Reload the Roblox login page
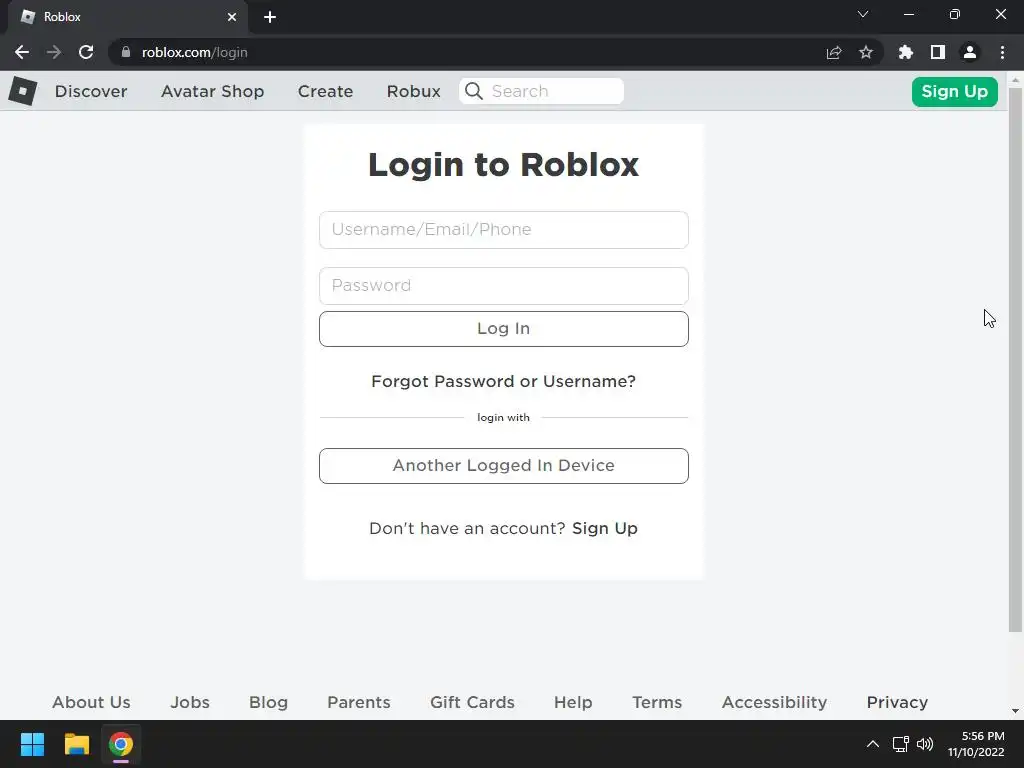The height and width of the screenshot is (768, 1024). tap(86, 52)
